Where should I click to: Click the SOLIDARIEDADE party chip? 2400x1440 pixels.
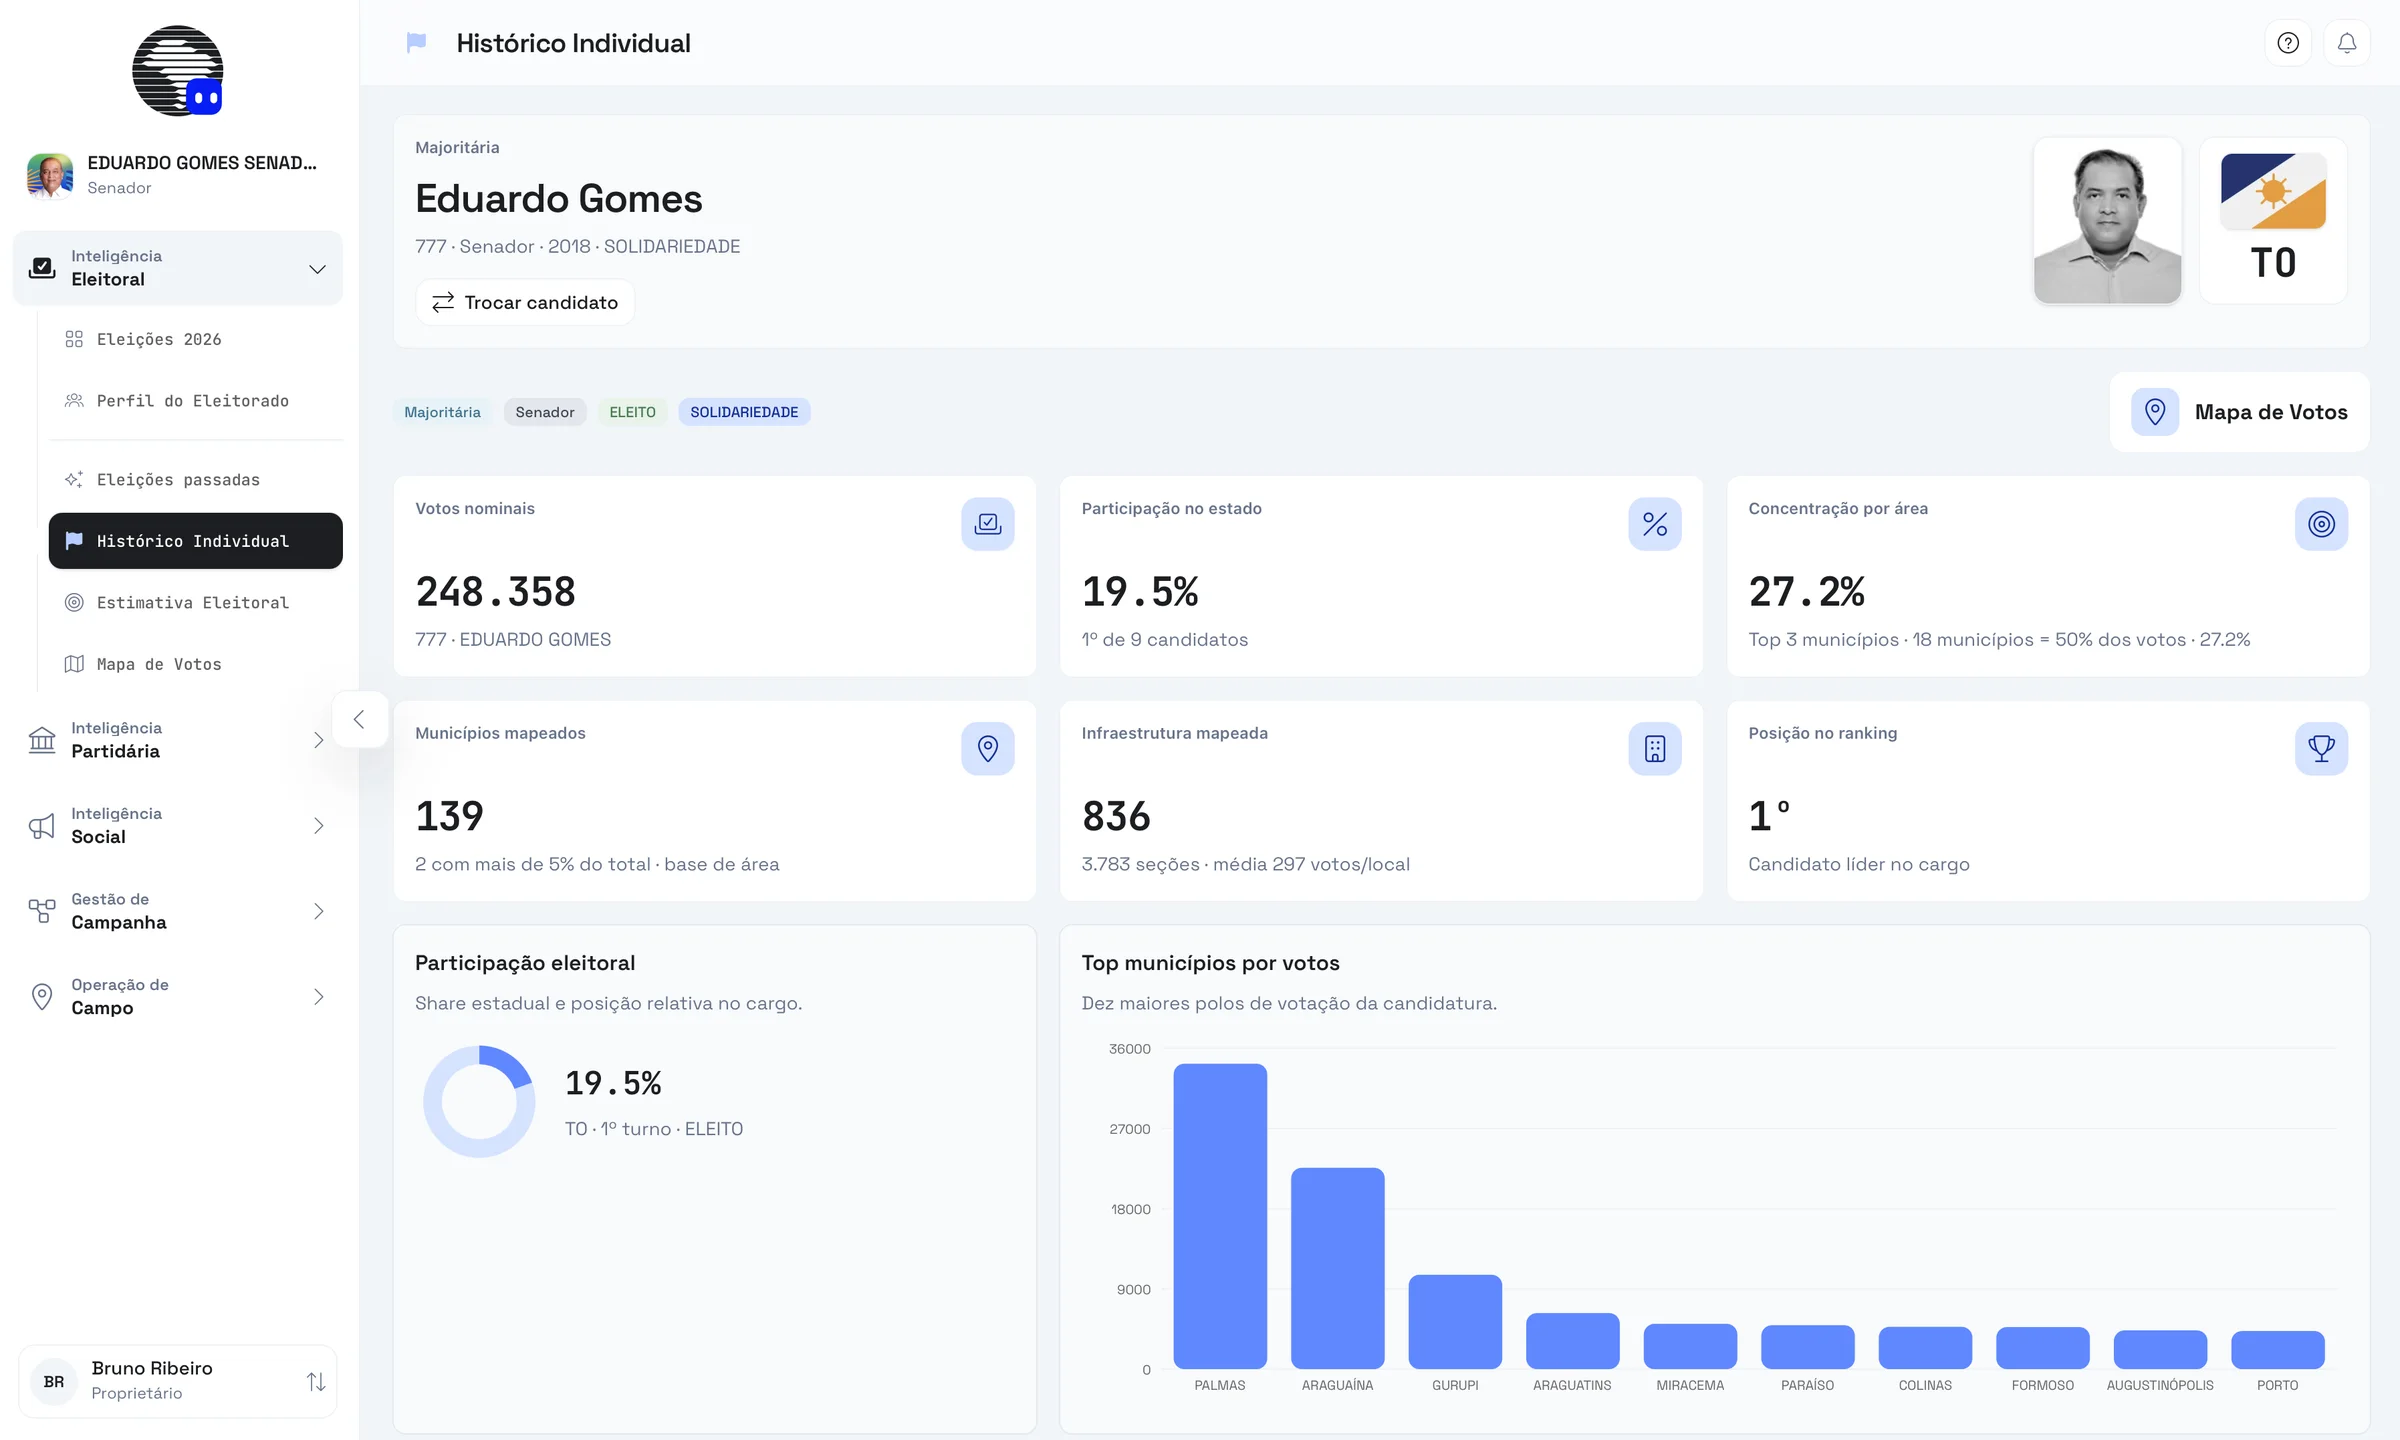[744, 412]
